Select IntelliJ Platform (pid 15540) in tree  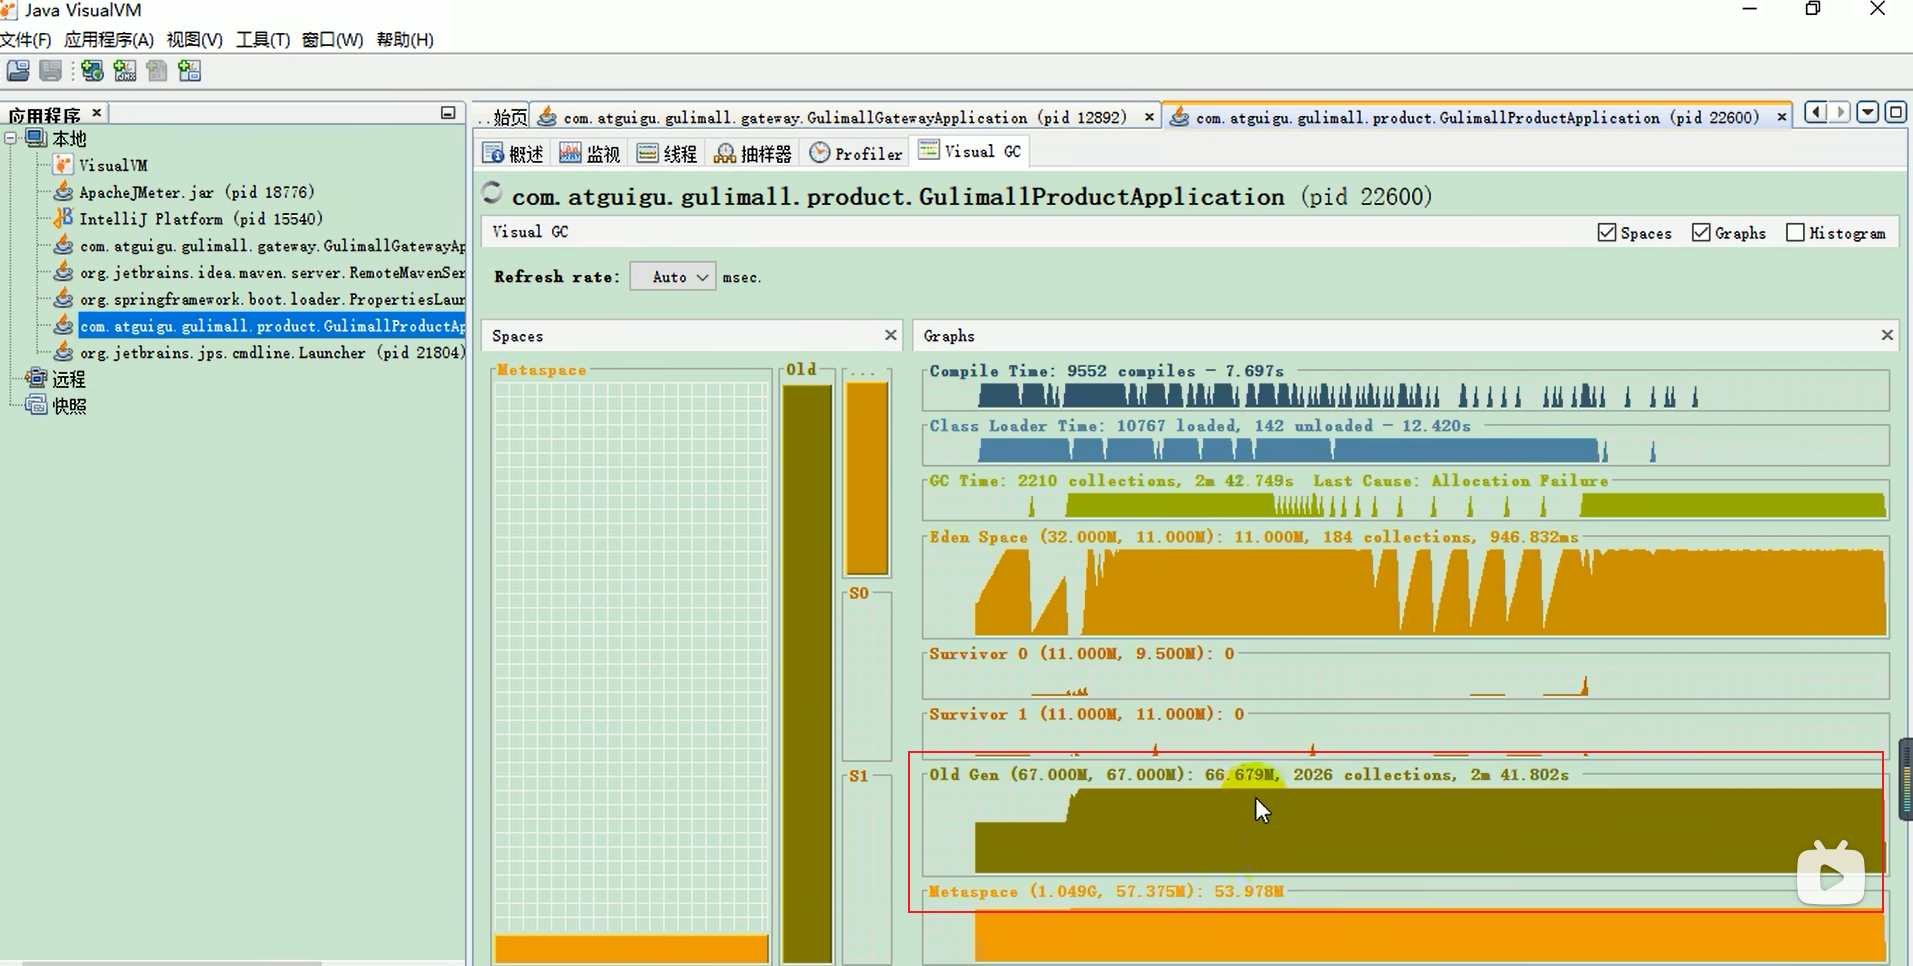[201, 219]
